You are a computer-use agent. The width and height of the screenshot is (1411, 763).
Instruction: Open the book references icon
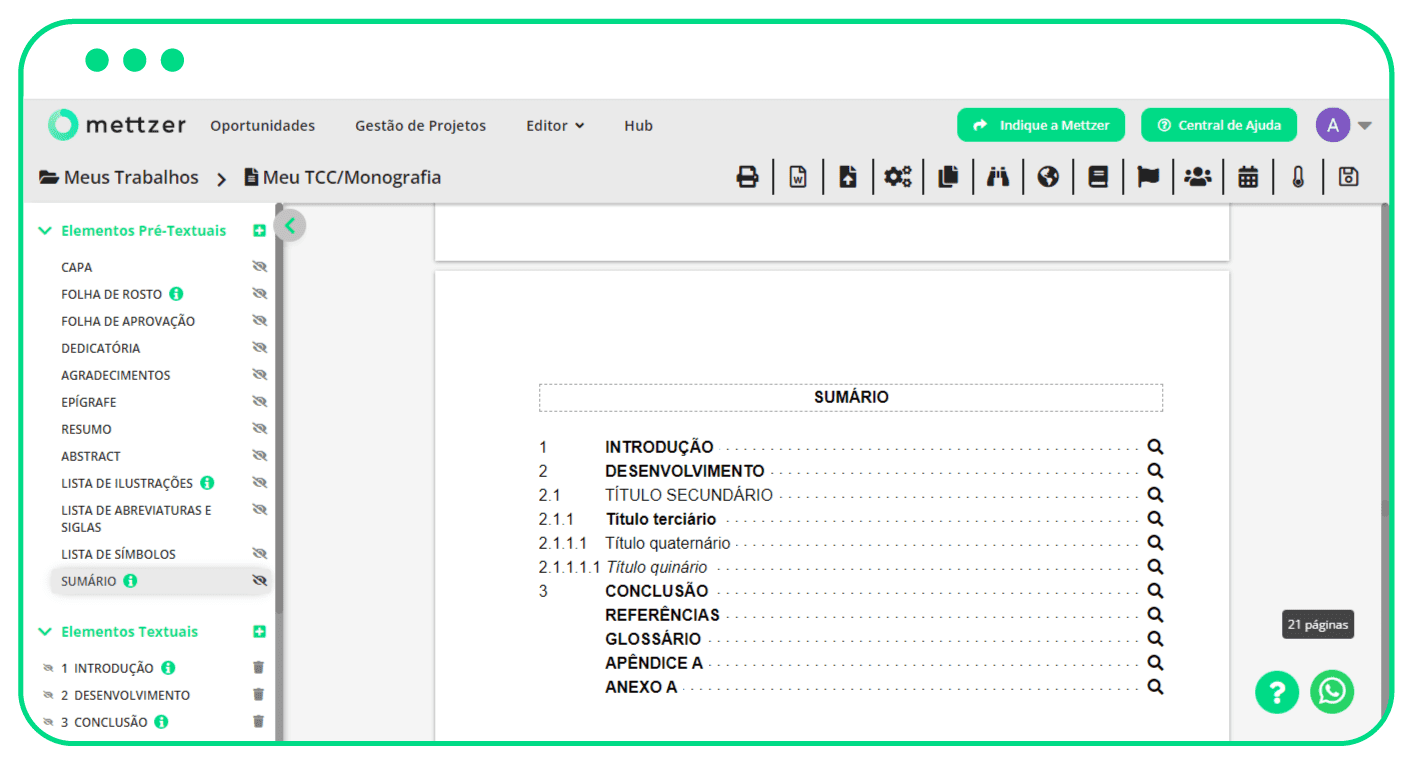click(x=1098, y=177)
